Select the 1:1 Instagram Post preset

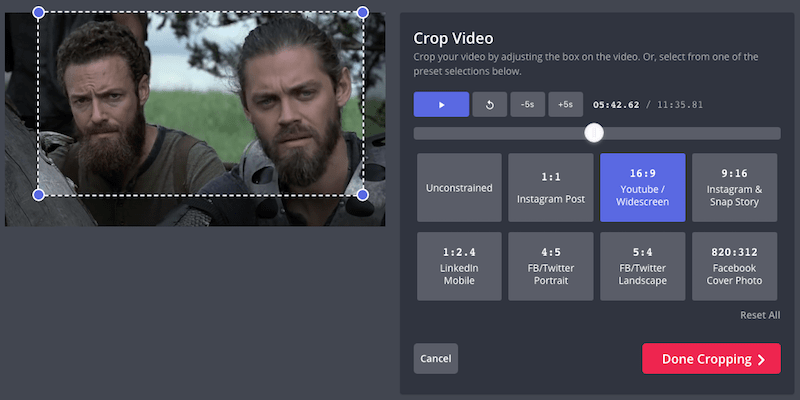tap(551, 188)
